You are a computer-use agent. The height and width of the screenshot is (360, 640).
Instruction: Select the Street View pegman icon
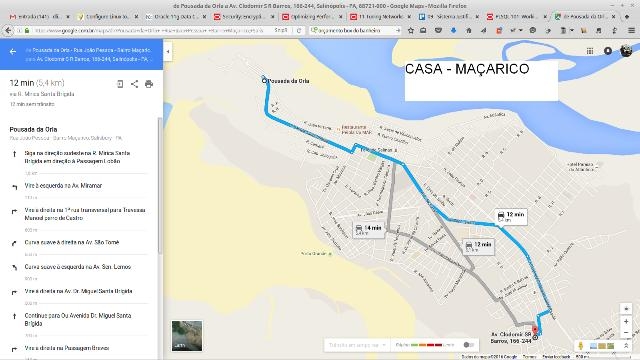point(581,346)
